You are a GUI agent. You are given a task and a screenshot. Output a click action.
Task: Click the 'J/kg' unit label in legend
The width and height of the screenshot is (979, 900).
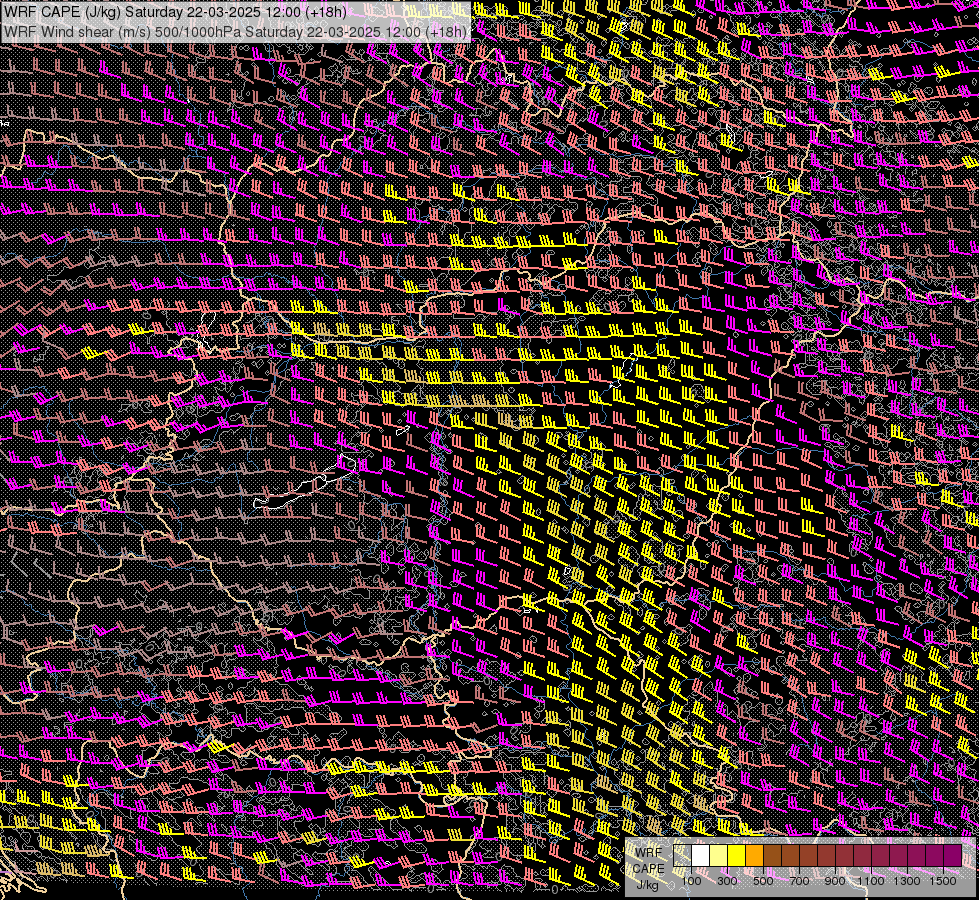[x=648, y=885]
